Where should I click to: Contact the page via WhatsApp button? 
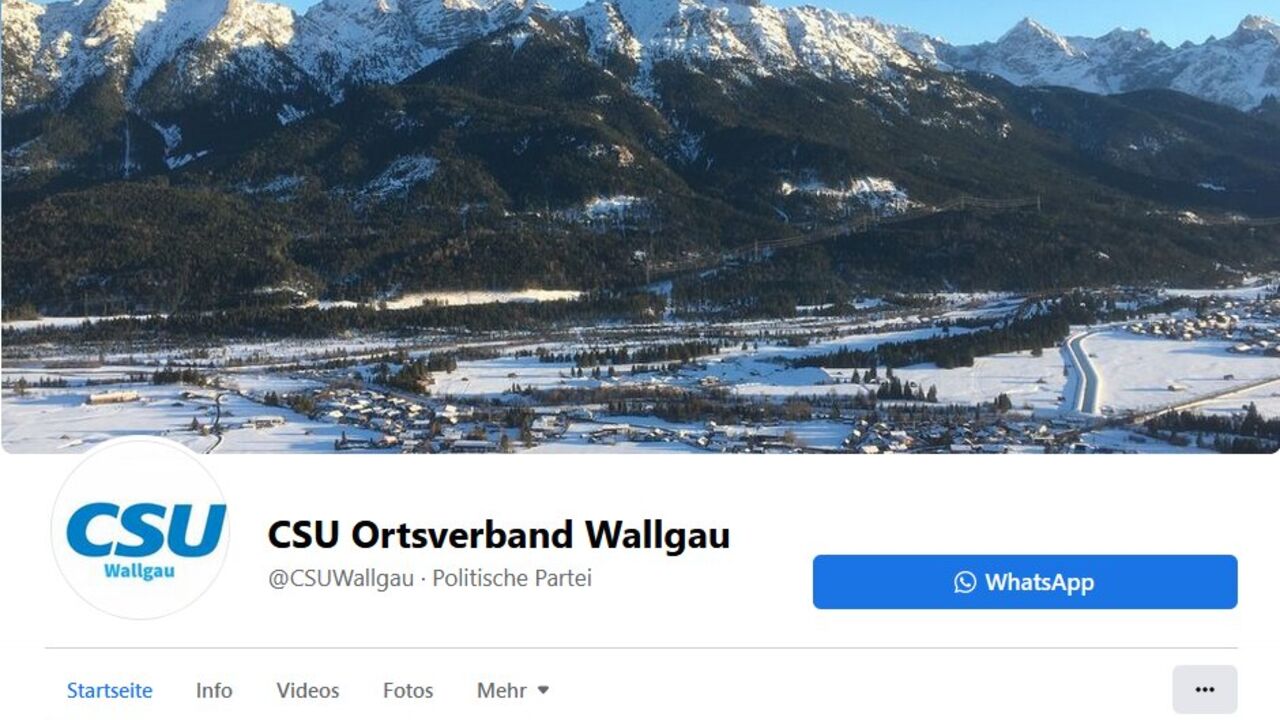[x=1025, y=582]
